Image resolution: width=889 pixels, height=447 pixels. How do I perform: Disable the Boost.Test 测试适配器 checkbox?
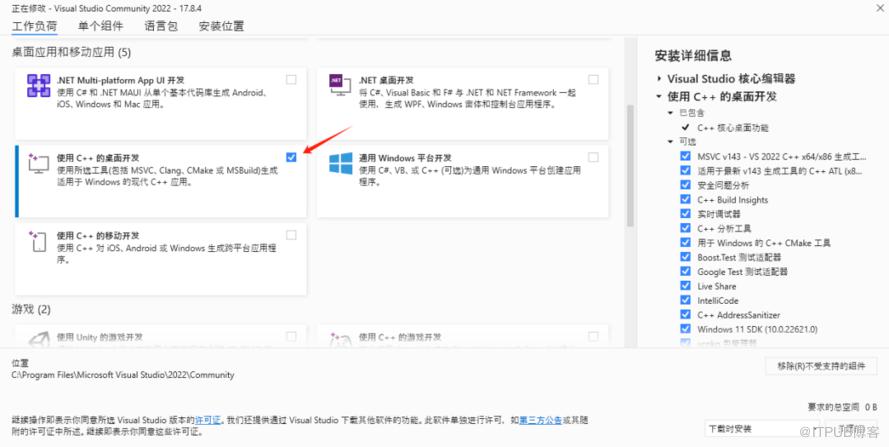685,257
